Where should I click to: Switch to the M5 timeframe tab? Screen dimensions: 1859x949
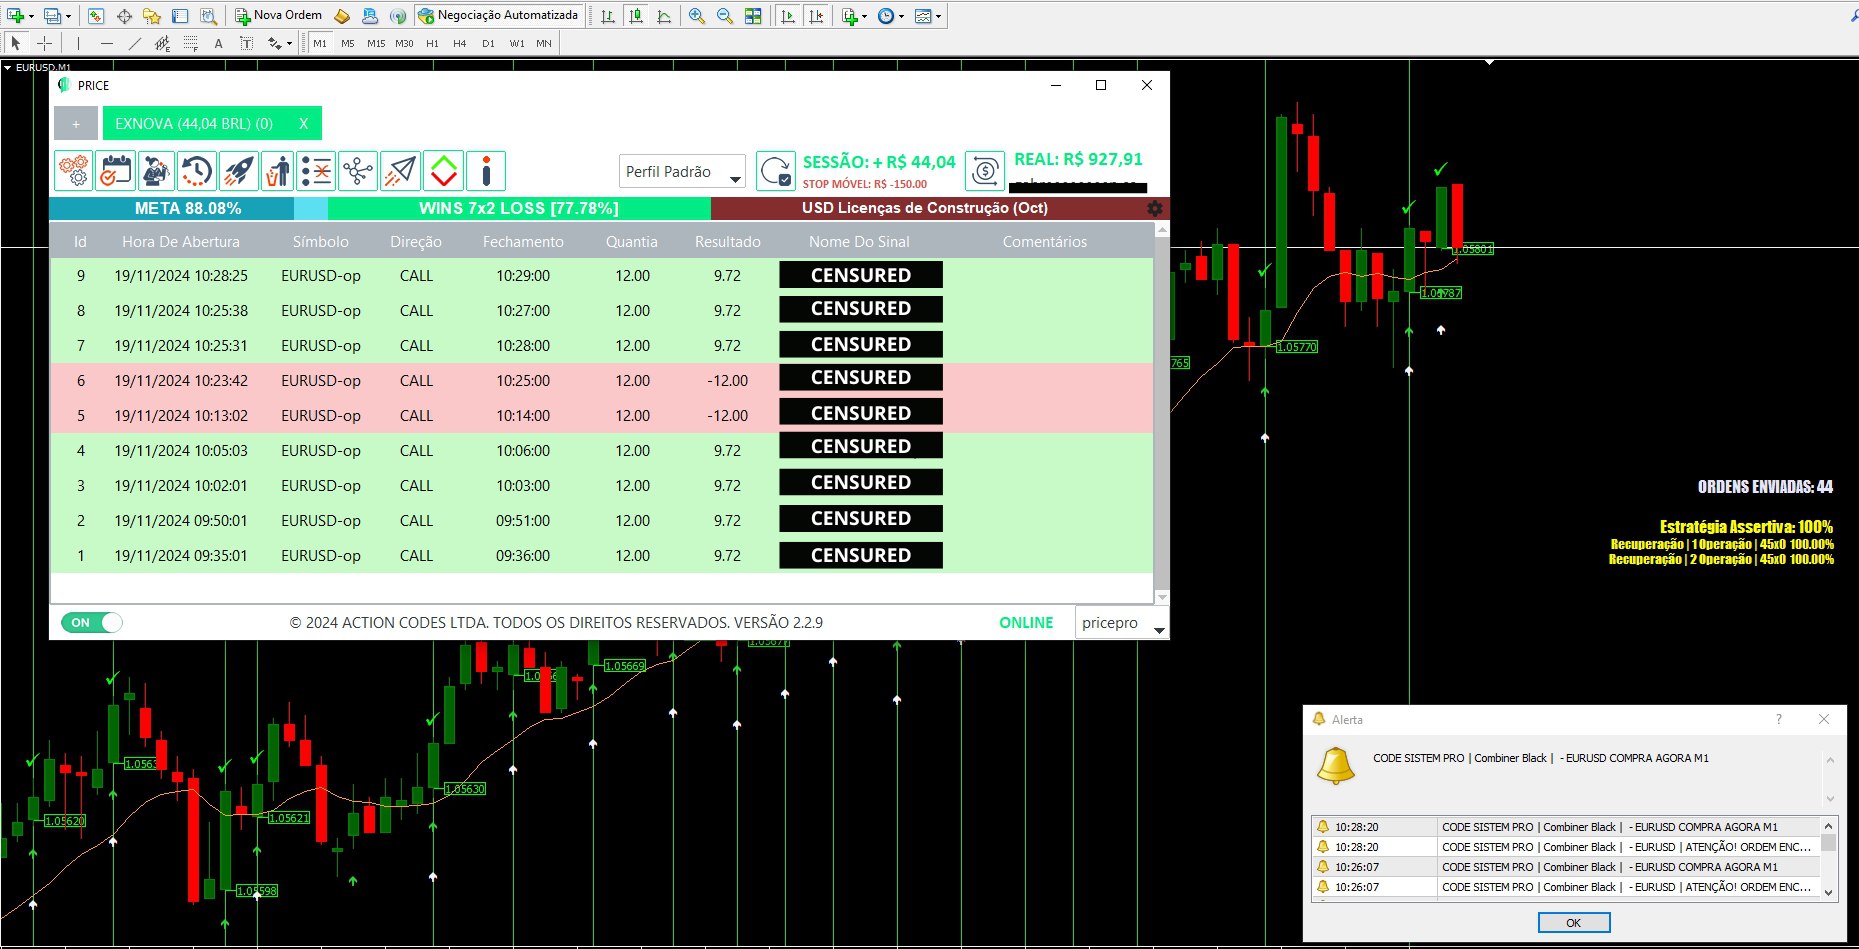pyautogui.click(x=347, y=43)
